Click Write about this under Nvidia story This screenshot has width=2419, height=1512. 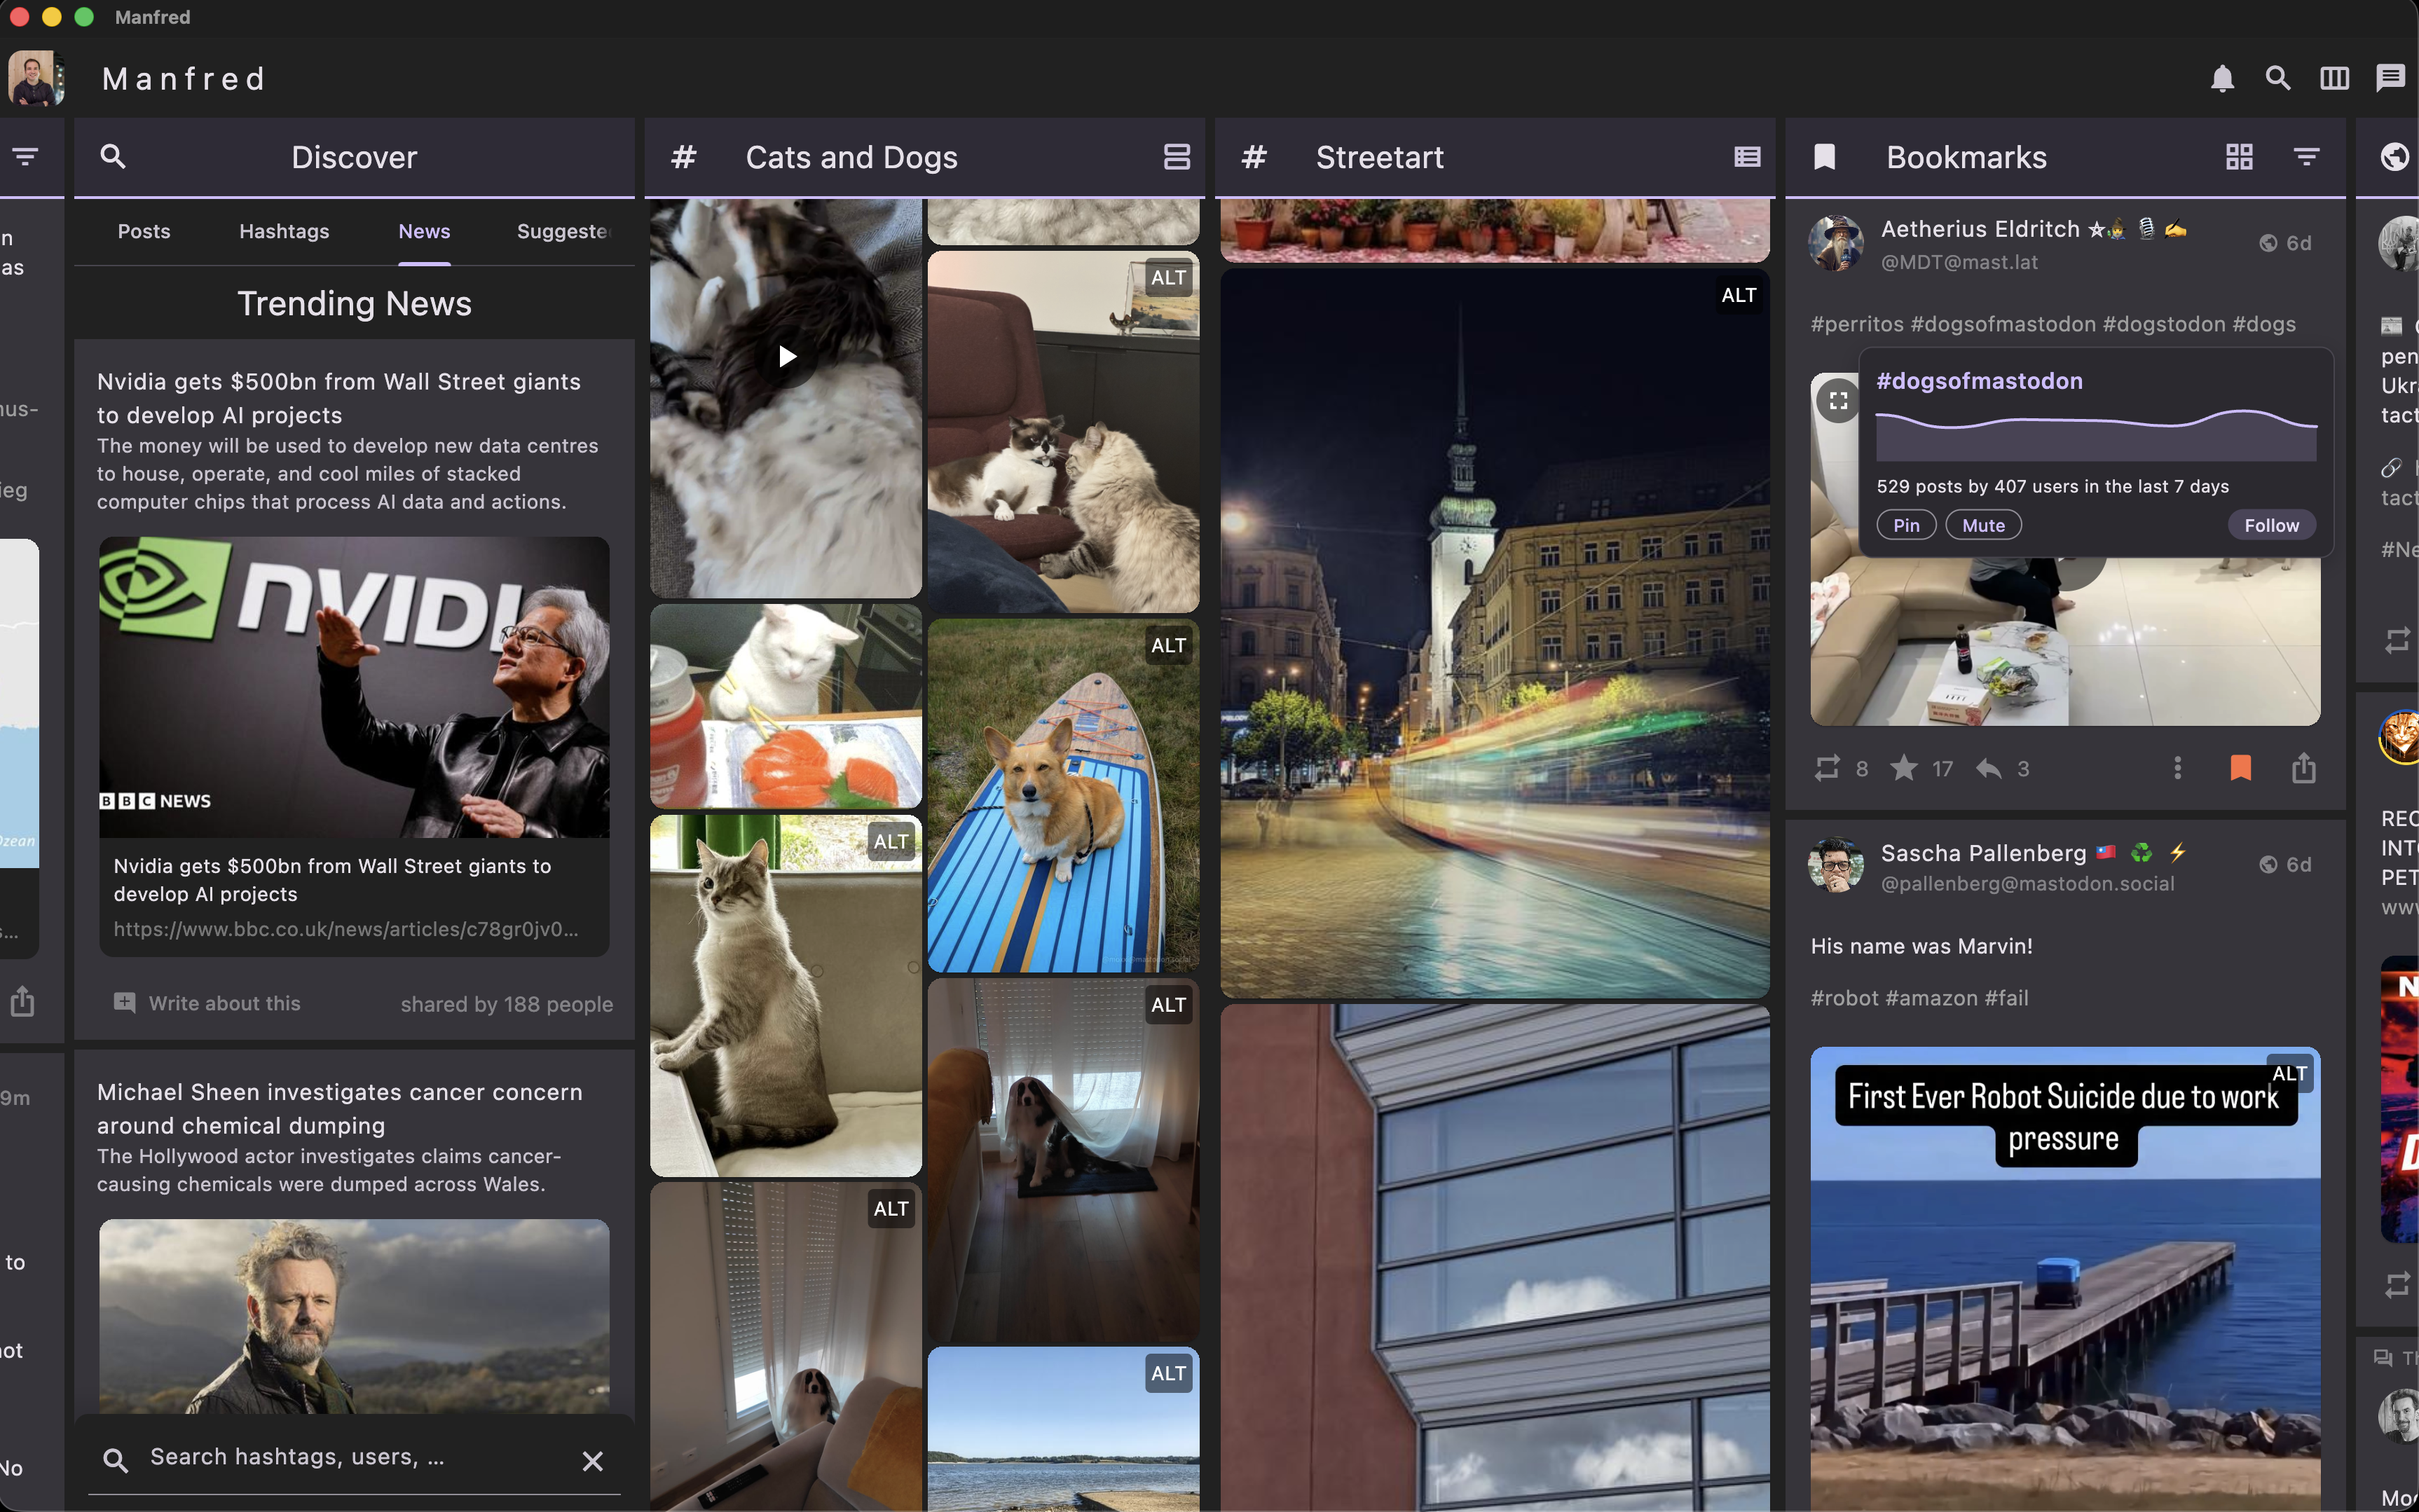tap(207, 1003)
